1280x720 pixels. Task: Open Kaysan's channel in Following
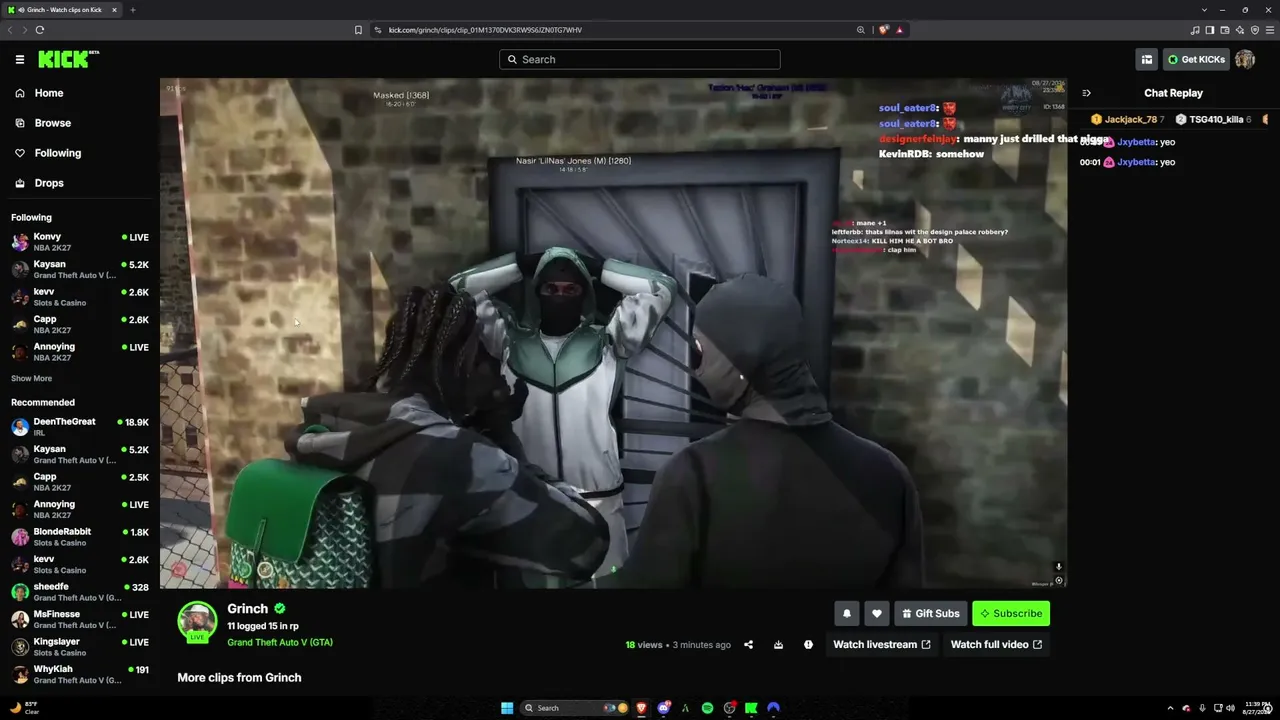tap(80, 269)
